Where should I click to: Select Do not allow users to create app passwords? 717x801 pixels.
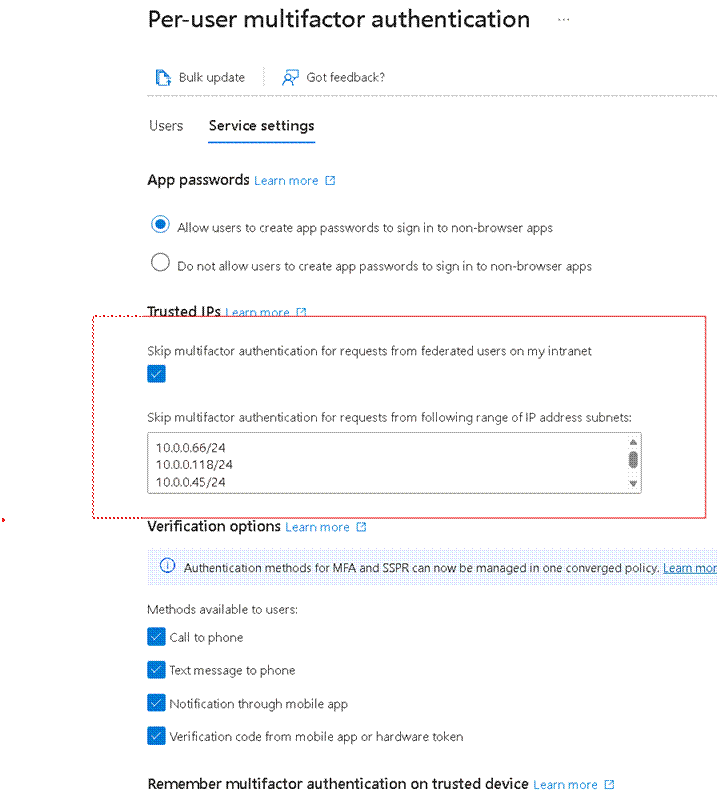click(160, 265)
